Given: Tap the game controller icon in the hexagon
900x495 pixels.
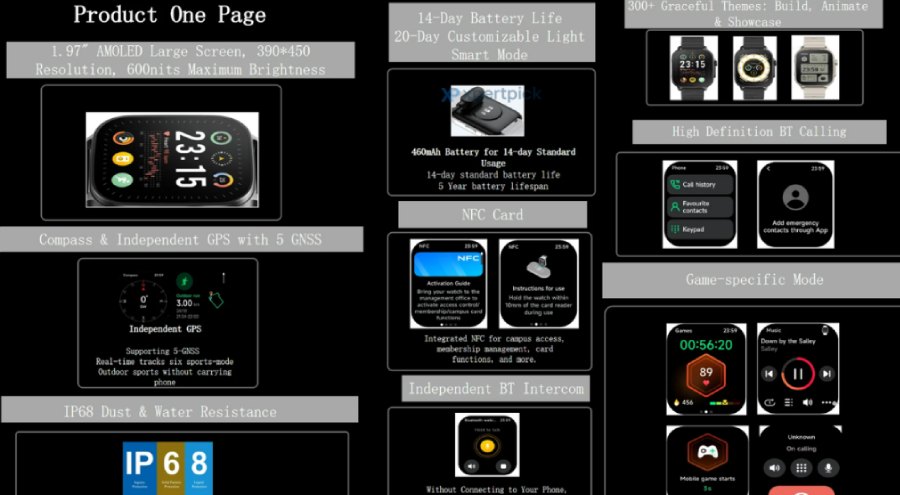Looking at the screenshot, I should [708, 452].
